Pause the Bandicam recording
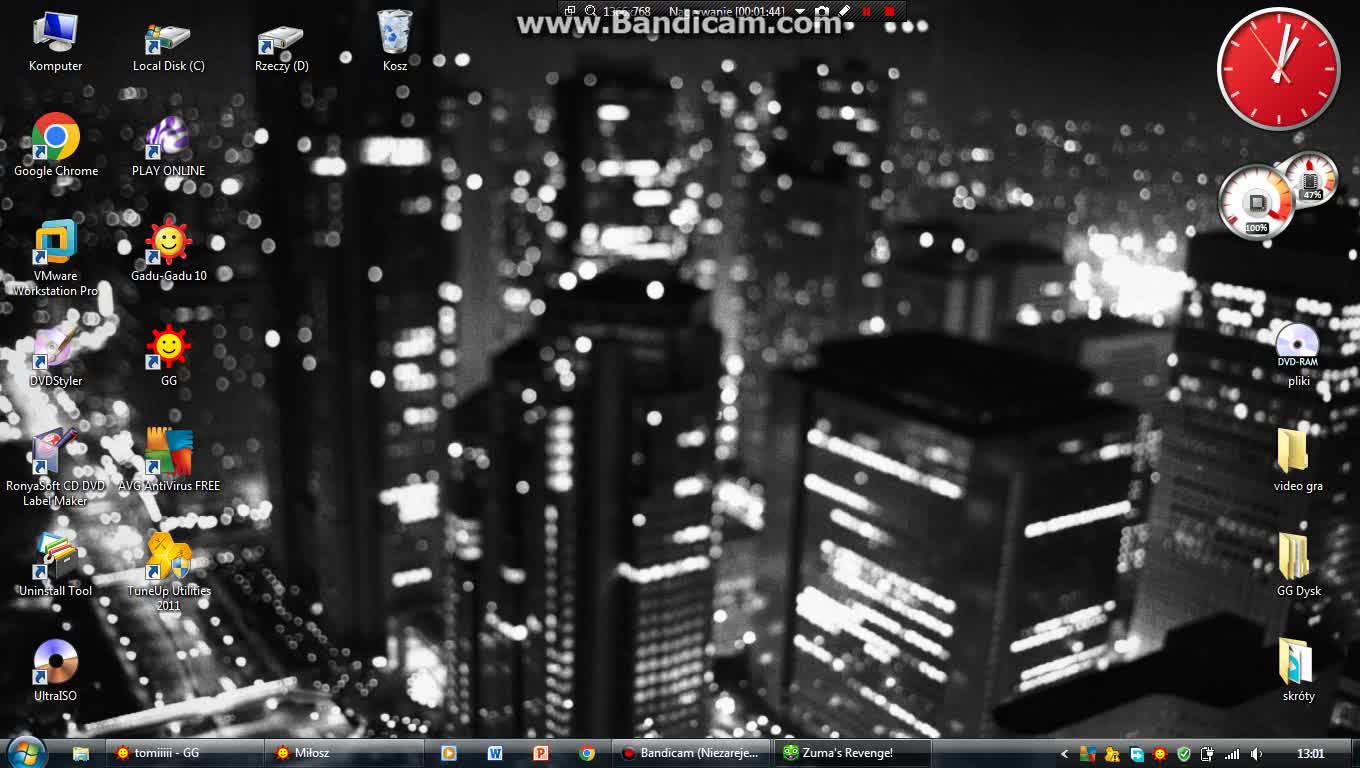The height and width of the screenshot is (768, 1360). coord(866,12)
